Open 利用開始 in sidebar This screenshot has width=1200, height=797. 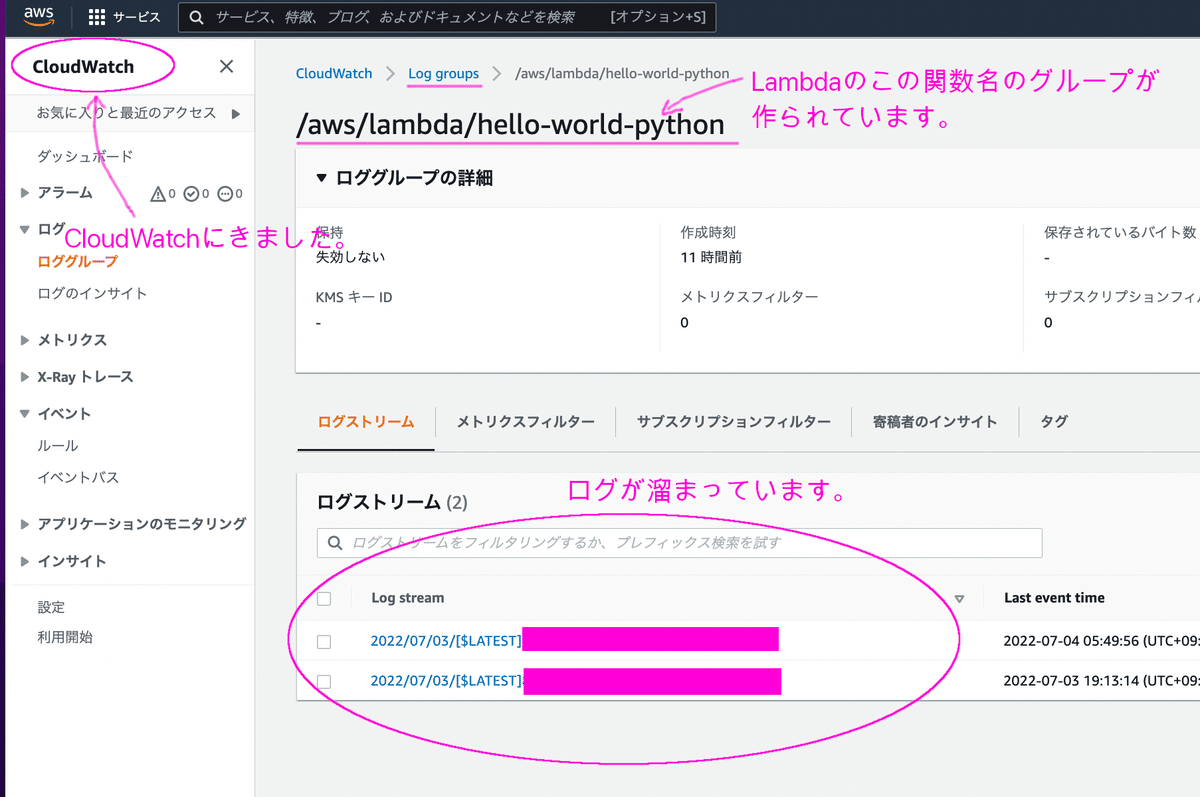click(x=65, y=637)
